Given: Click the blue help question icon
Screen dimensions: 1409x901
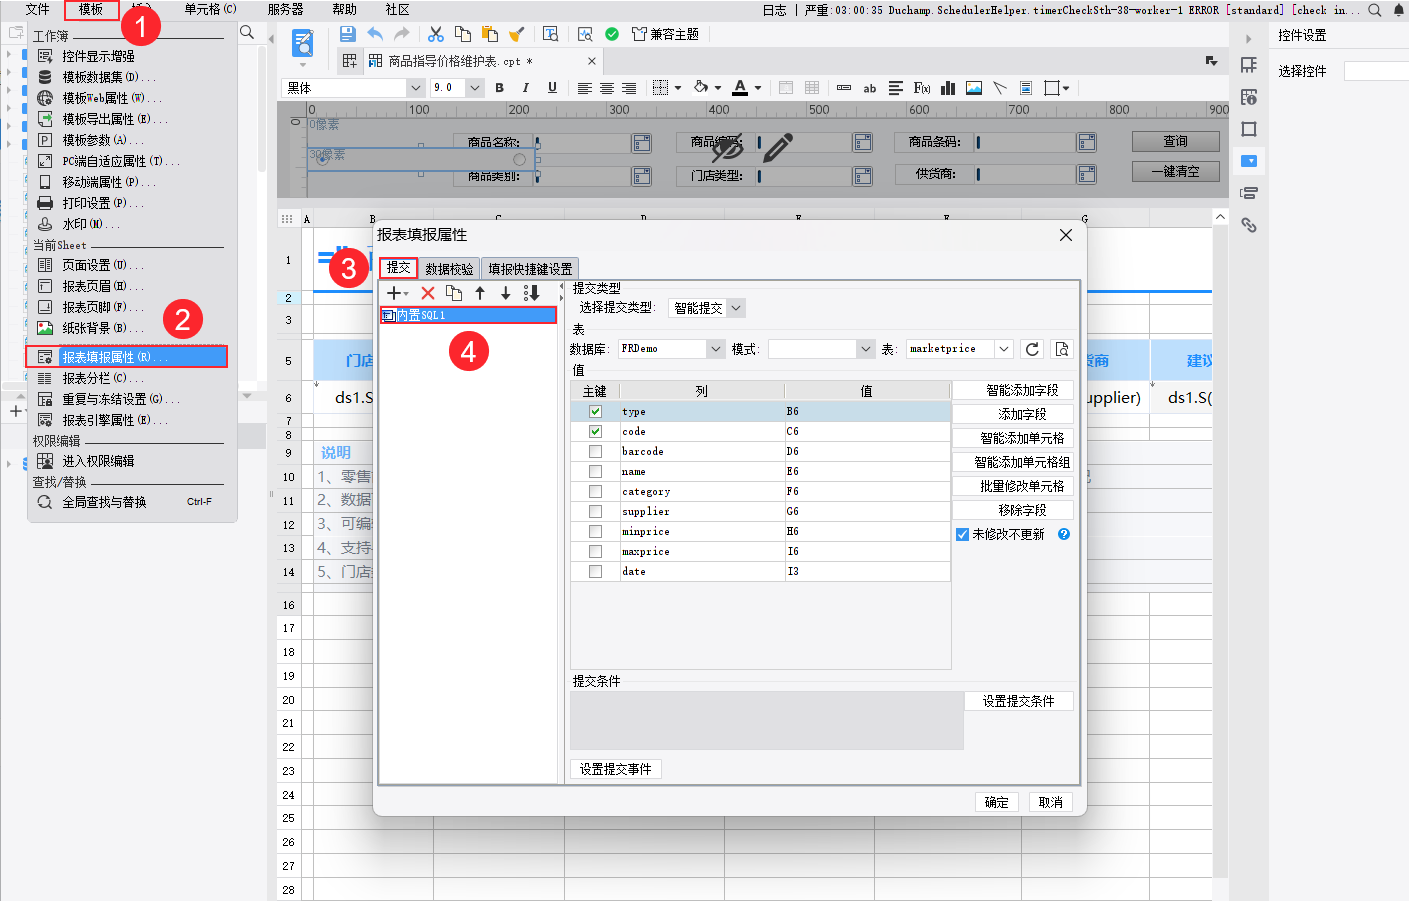Looking at the screenshot, I should click(x=1064, y=534).
